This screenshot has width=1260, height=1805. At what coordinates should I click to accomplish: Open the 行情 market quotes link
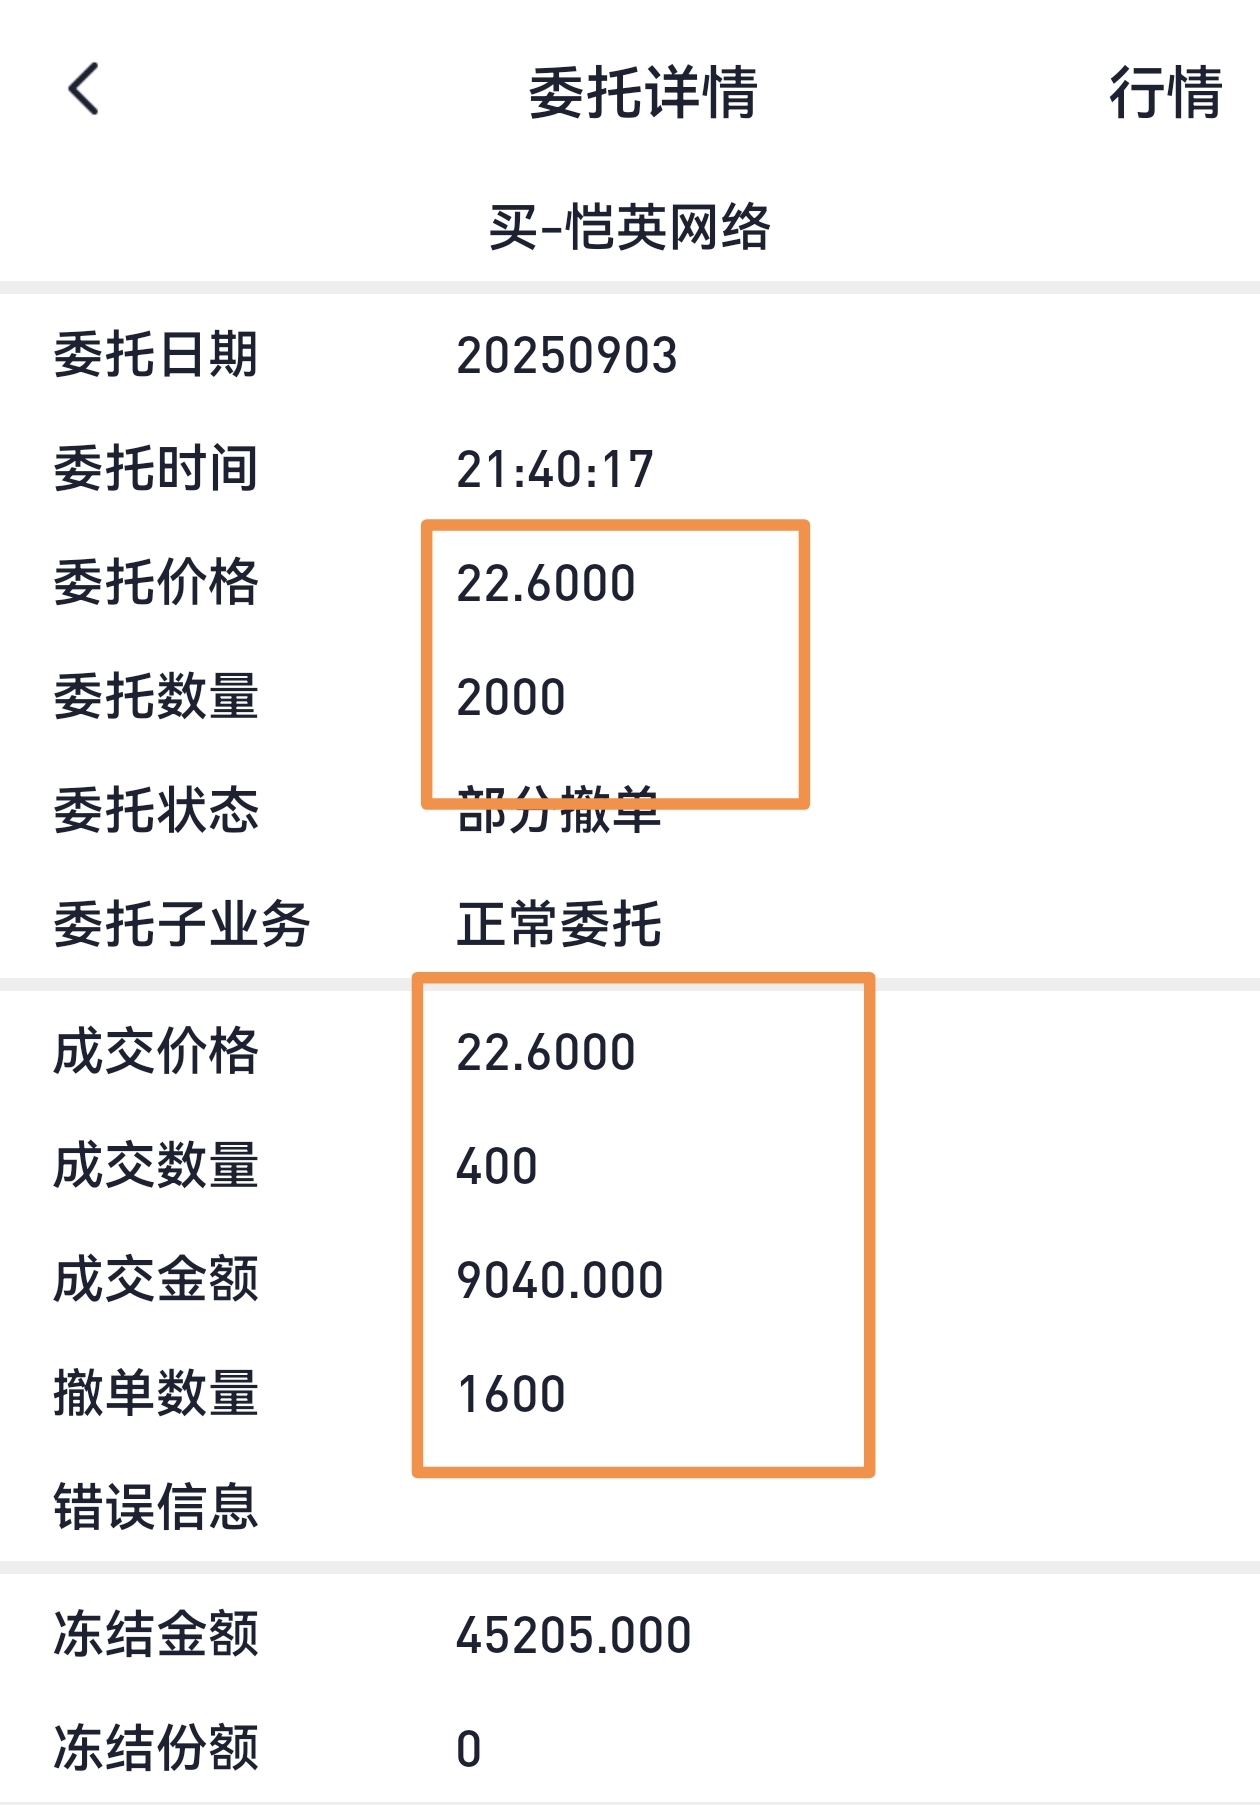pyautogui.click(x=1165, y=92)
